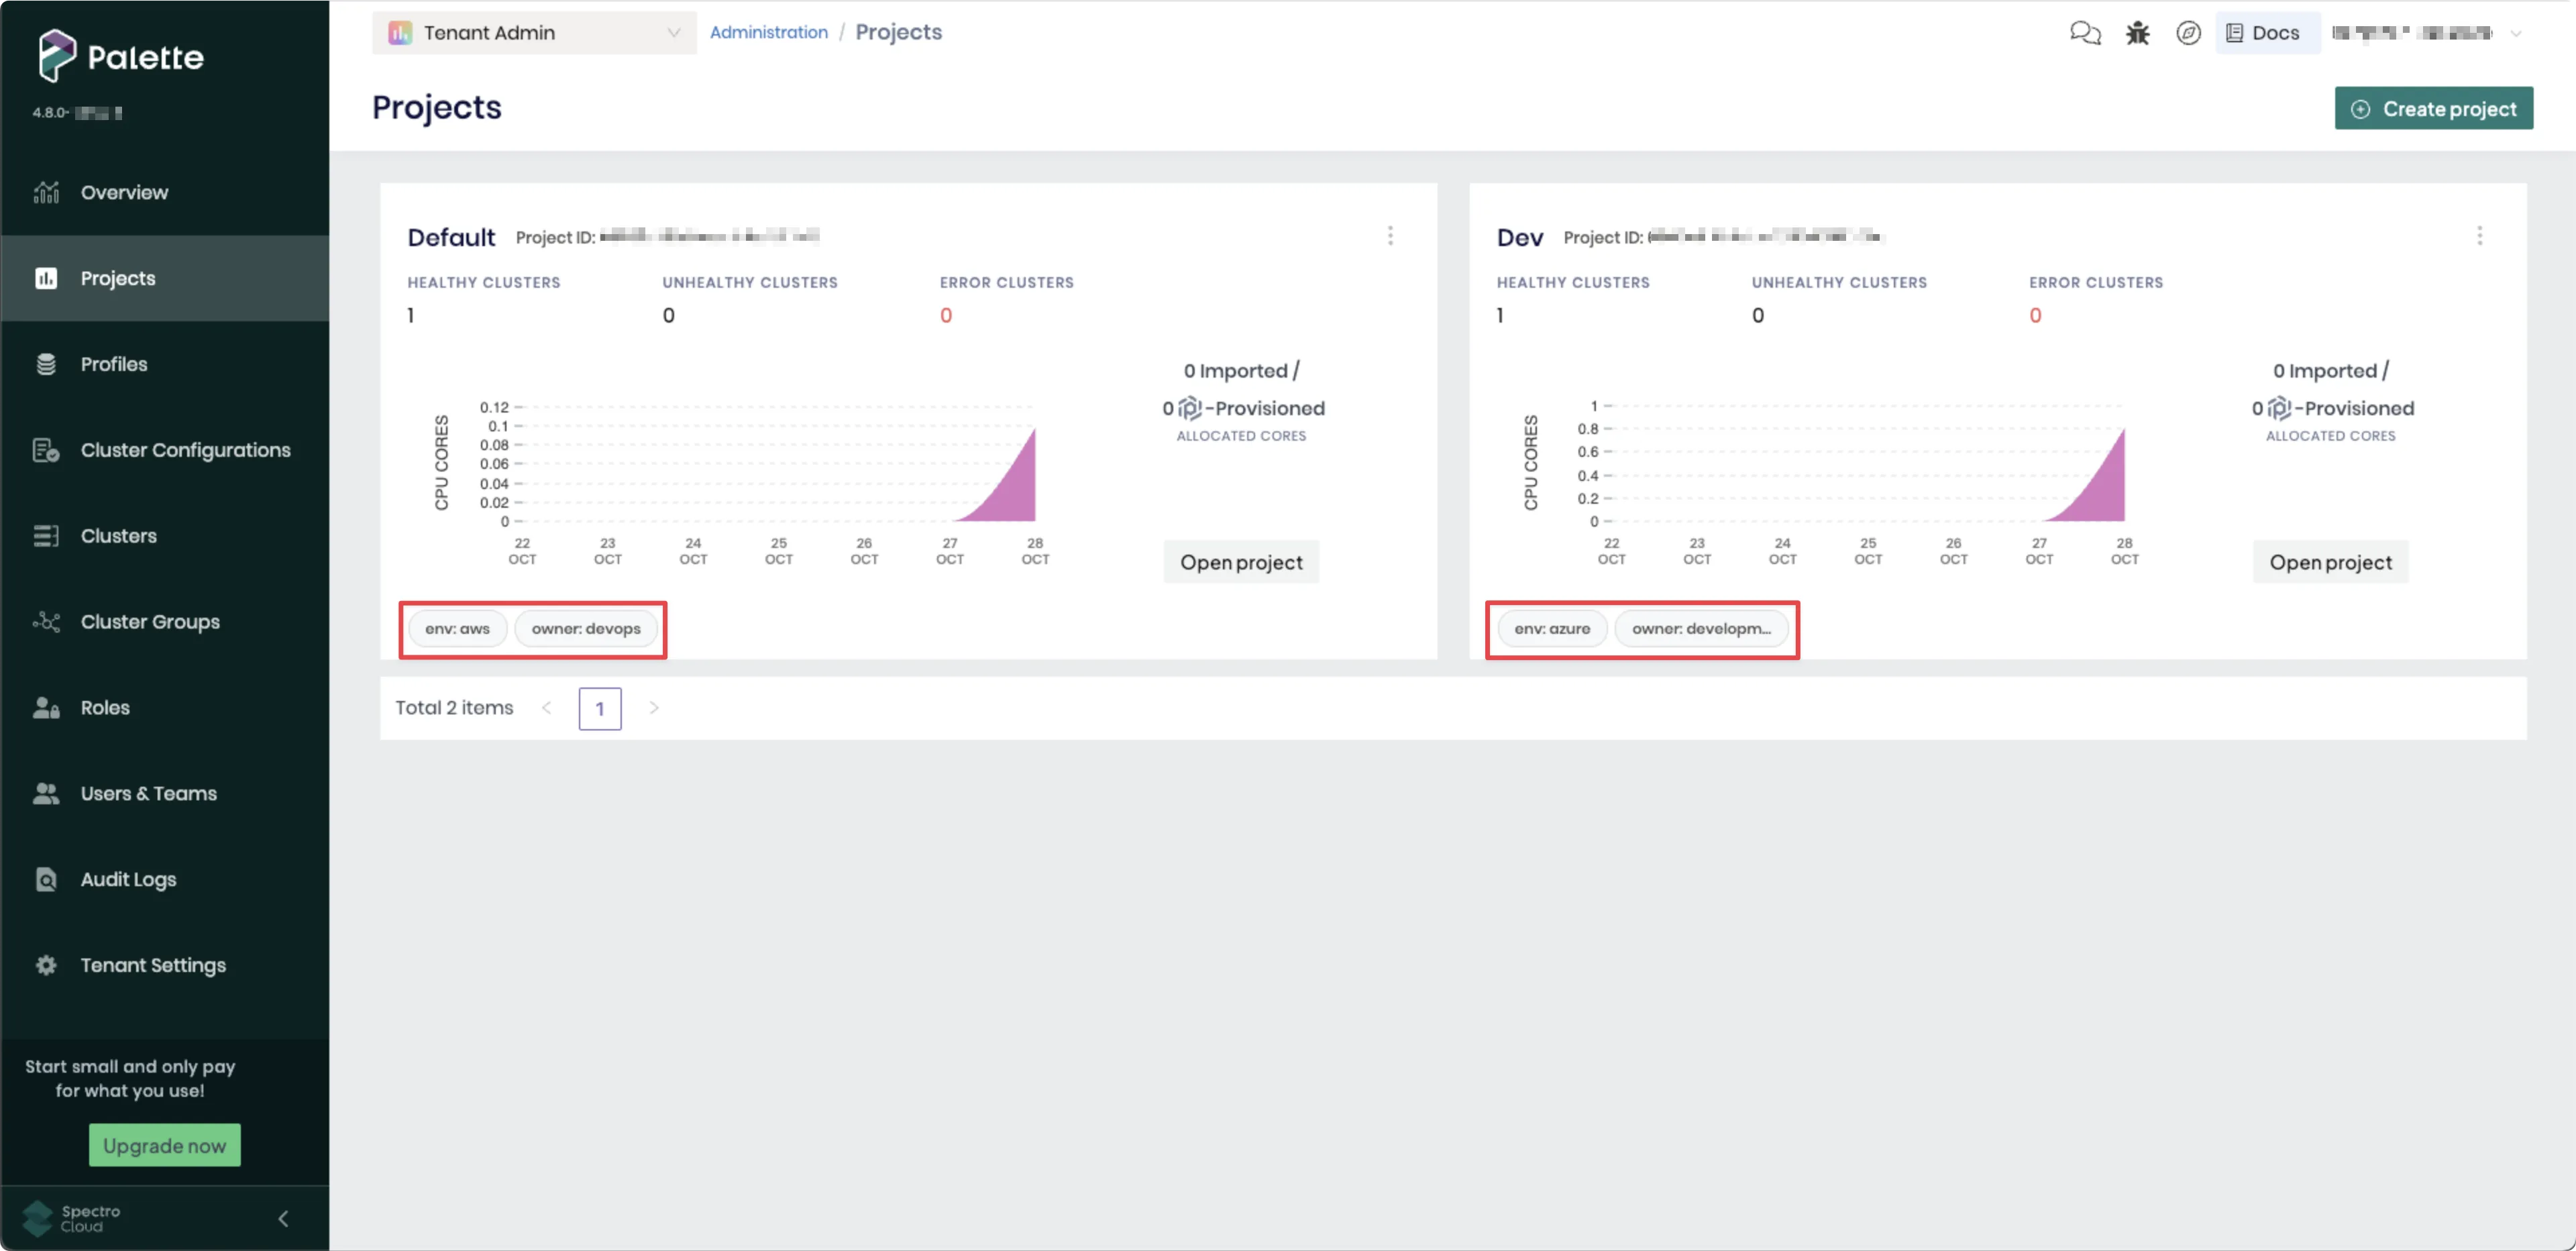Open the Overview section in the sidebar

click(124, 191)
